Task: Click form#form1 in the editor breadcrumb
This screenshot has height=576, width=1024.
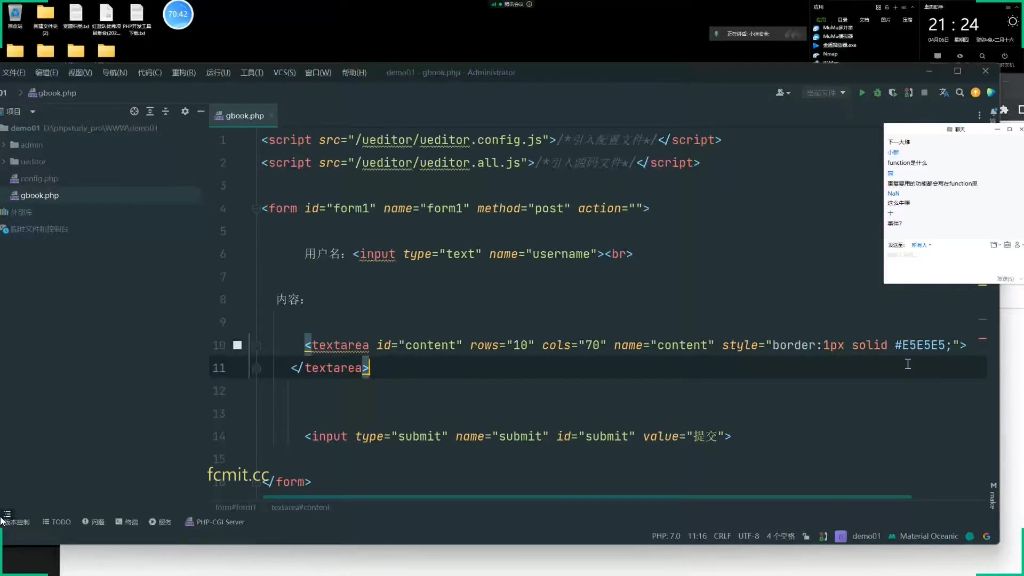Action: (236, 507)
